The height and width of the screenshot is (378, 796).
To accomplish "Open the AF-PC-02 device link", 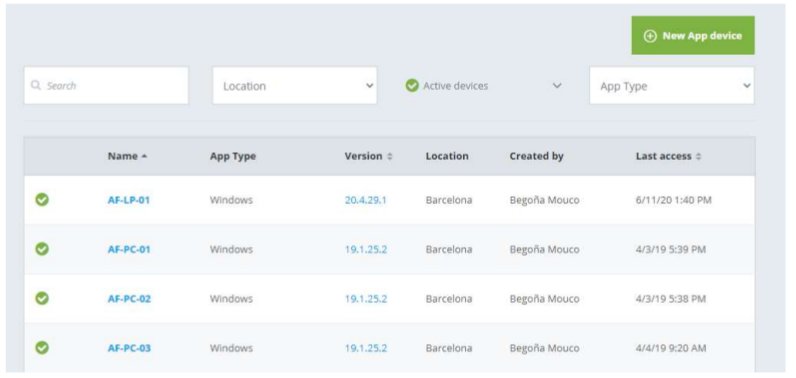I will click(129, 299).
